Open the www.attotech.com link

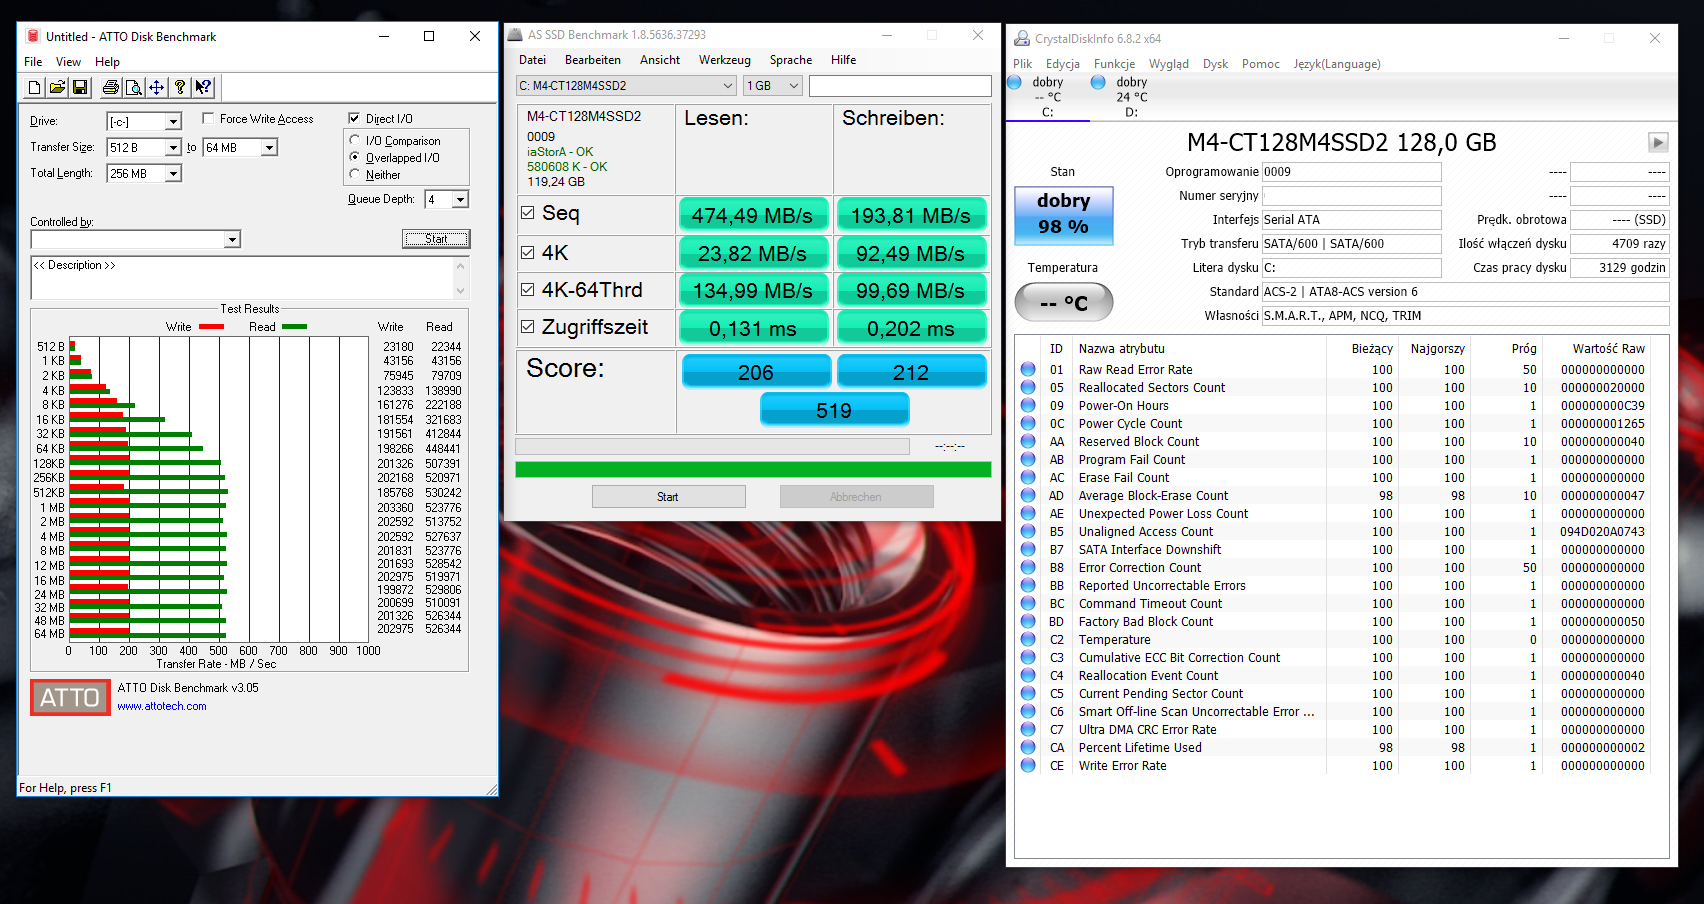(162, 706)
